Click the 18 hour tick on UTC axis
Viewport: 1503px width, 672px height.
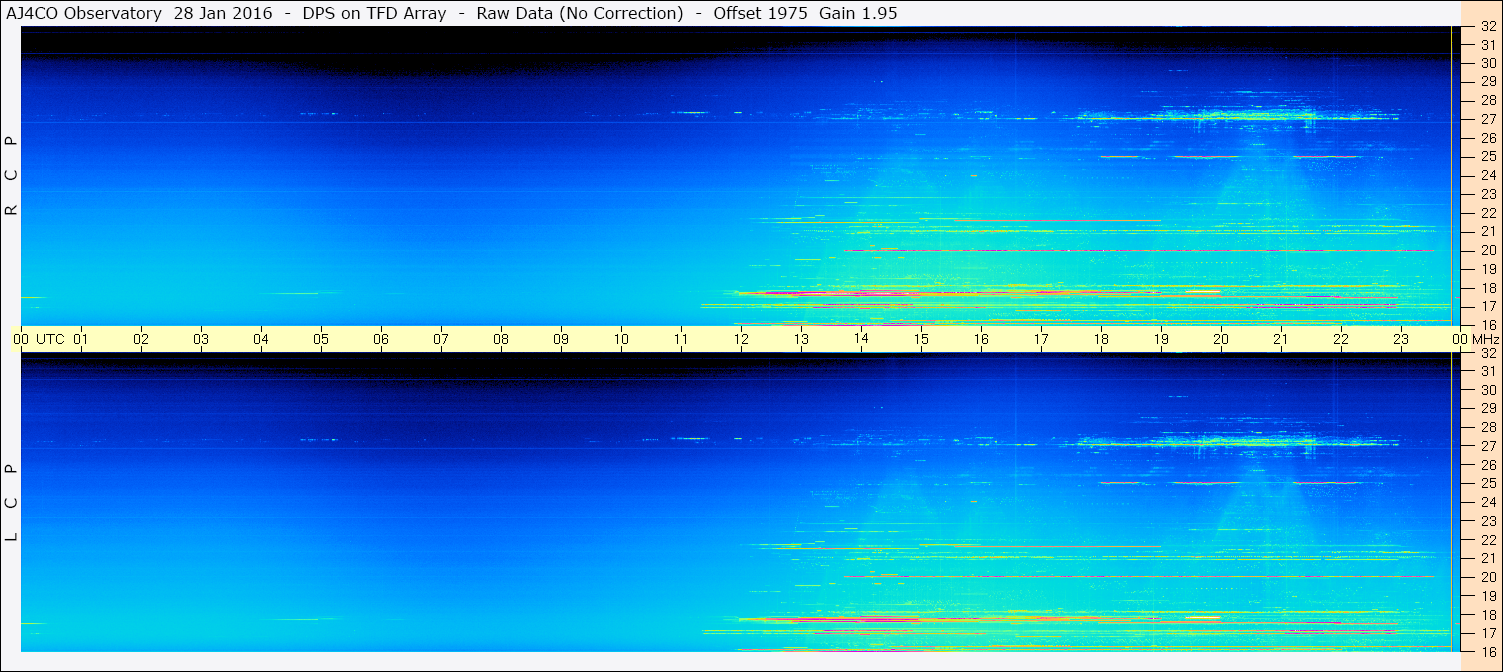(1101, 339)
